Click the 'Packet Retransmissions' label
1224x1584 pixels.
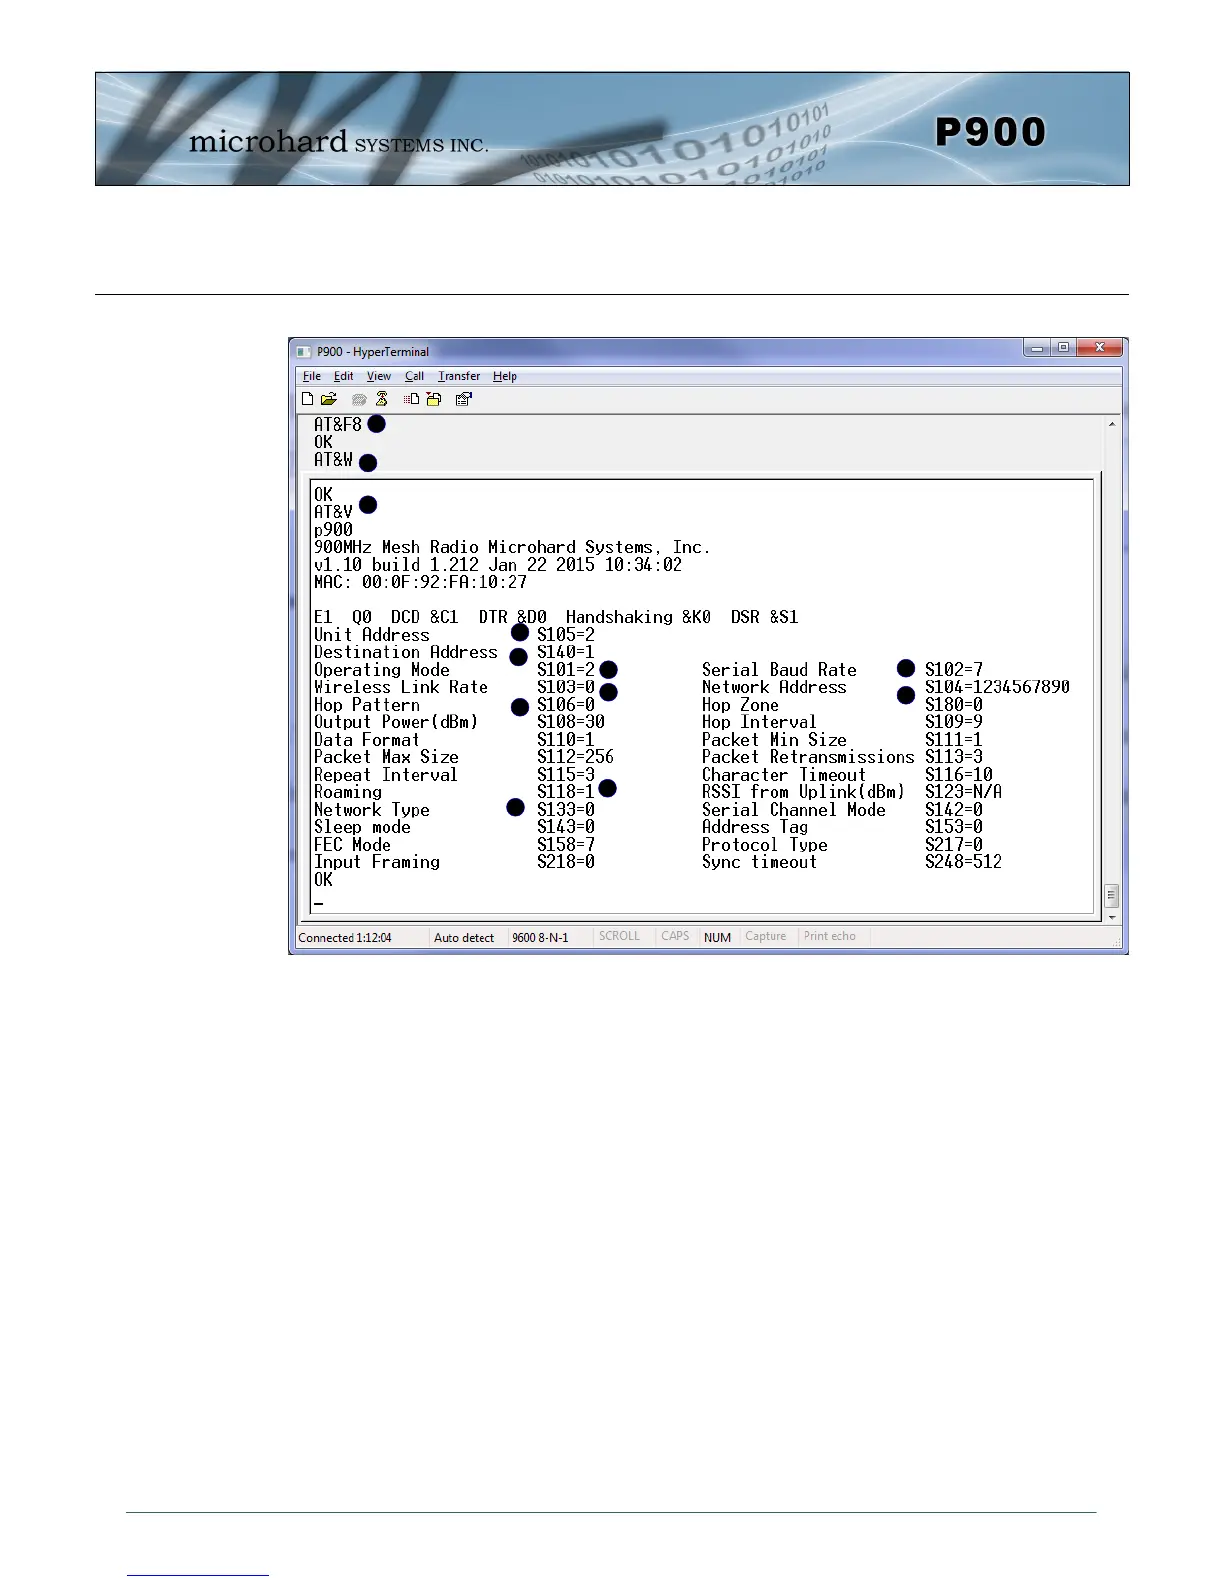808,757
